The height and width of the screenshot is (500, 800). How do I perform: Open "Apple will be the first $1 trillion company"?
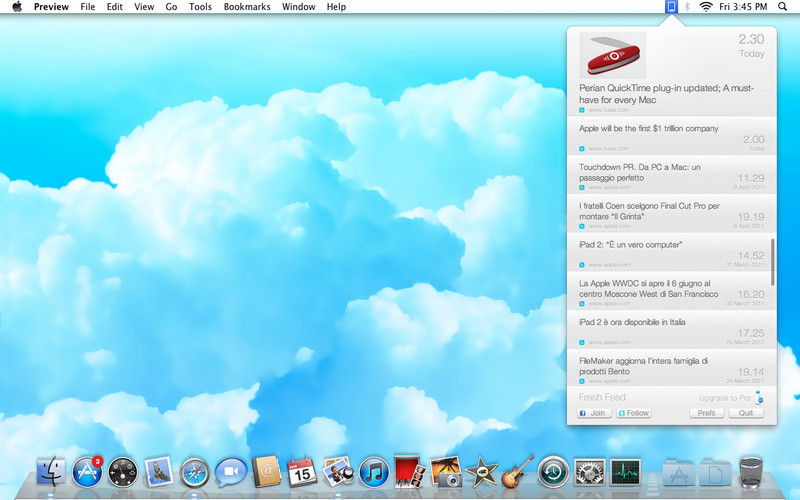tap(671, 136)
